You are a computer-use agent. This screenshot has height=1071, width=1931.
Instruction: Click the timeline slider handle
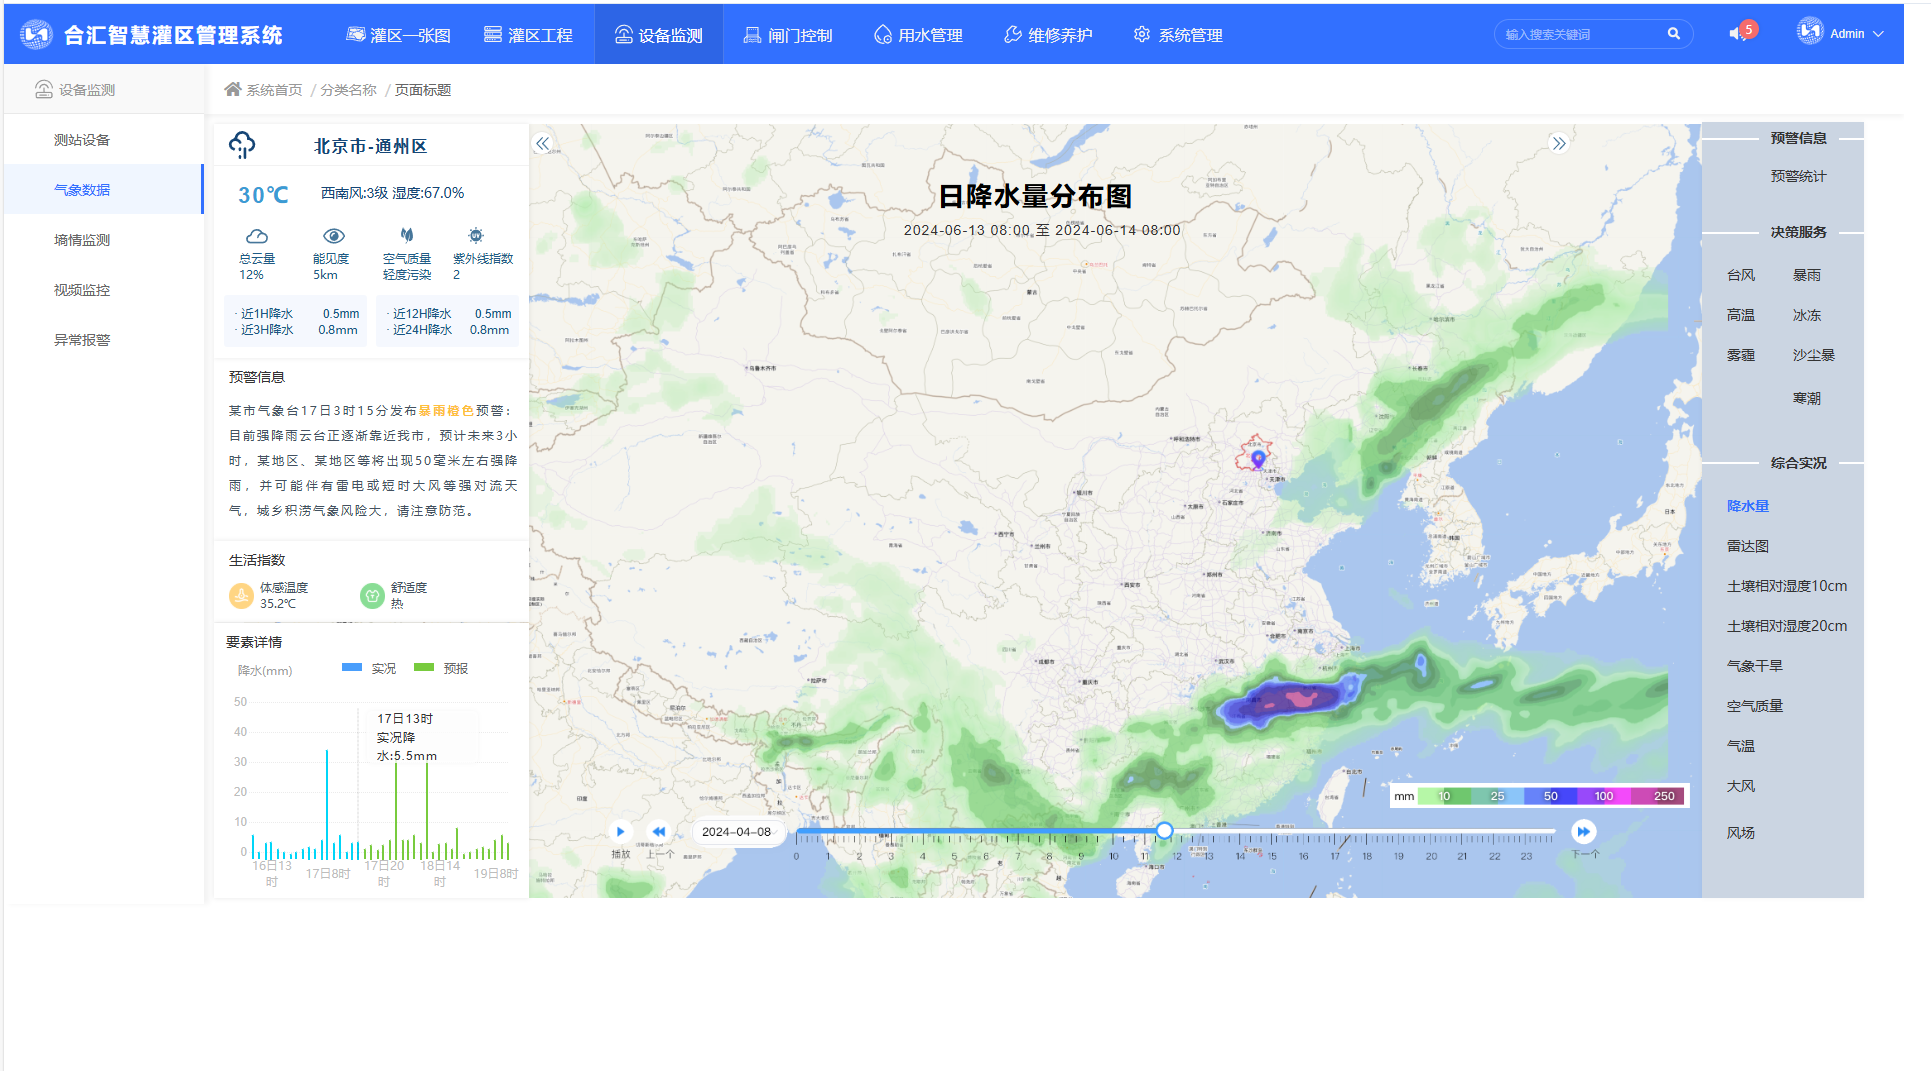pos(1164,831)
